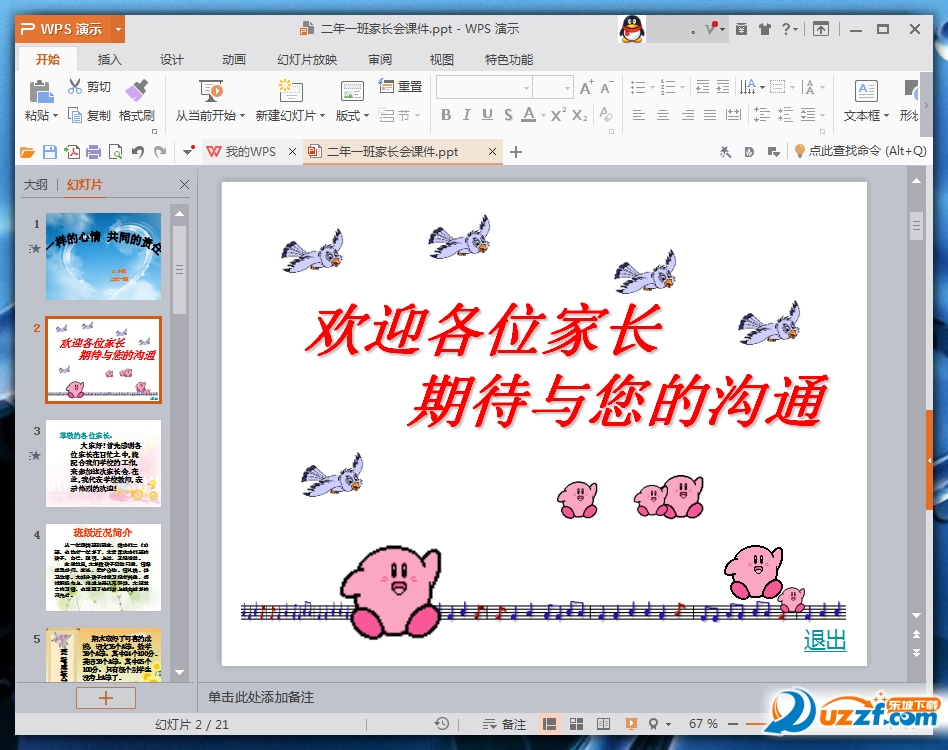Click the zoom out minus button
Viewport: 948px width, 750px height.
click(733, 724)
